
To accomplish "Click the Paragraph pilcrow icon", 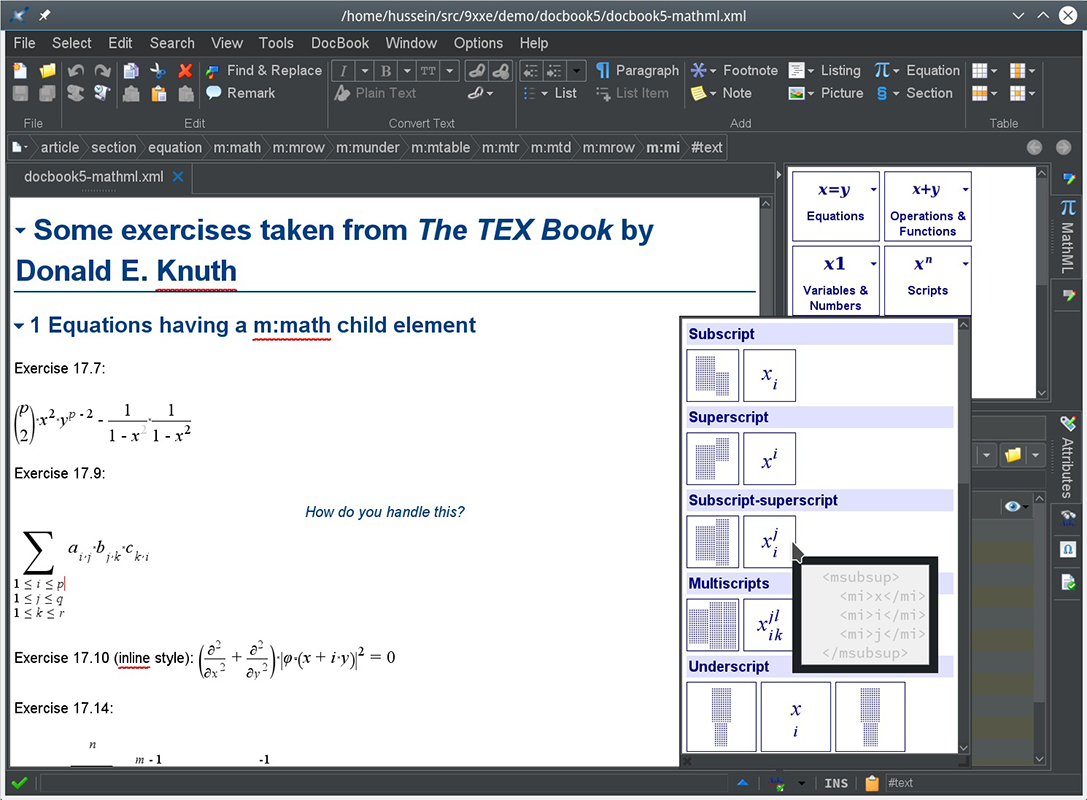I will coord(603,70).
